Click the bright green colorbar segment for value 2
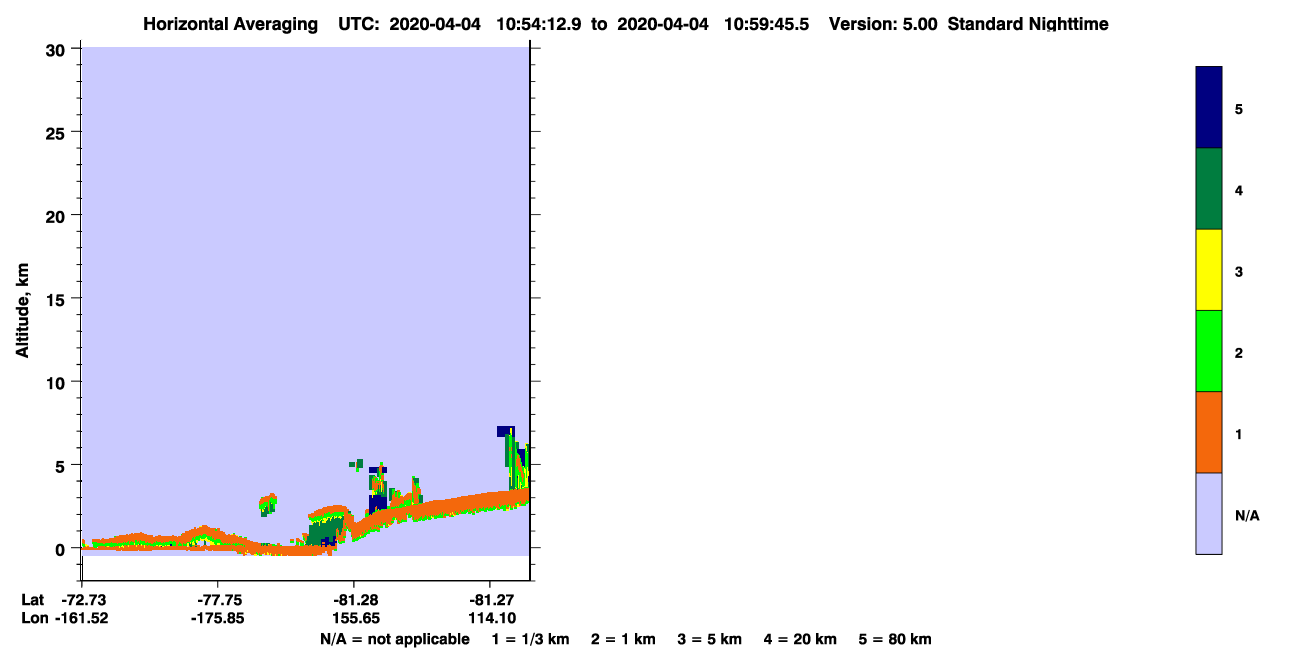Image resolution: width=1300 pixels, height=667 pixels. tap(1208, 351)
